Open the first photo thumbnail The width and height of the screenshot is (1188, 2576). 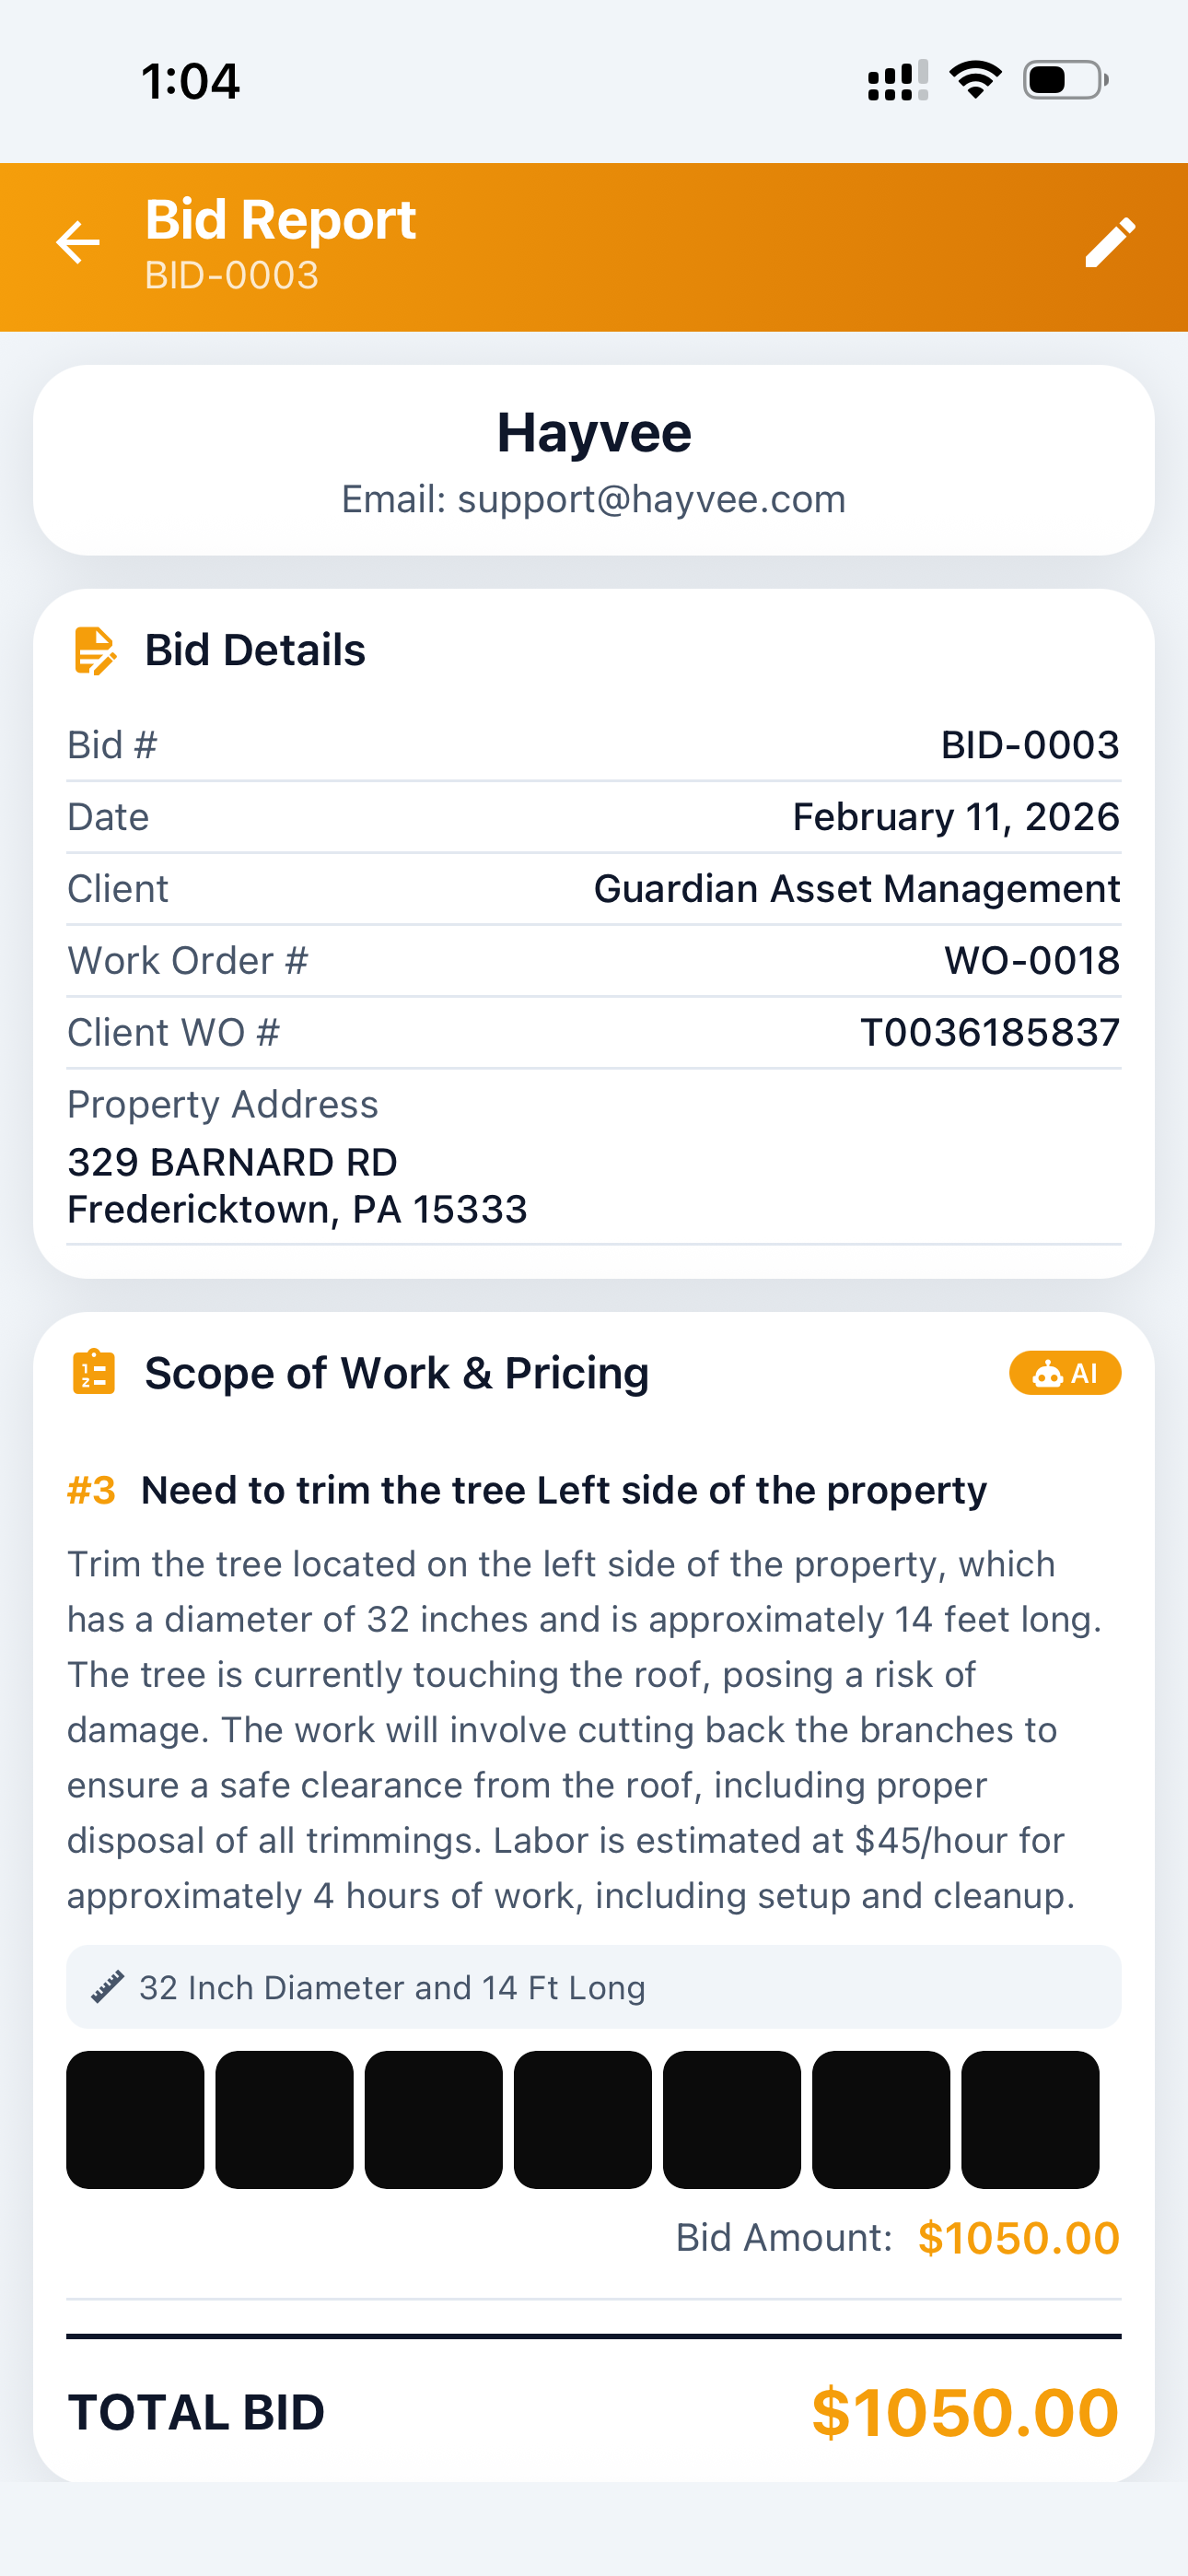click(x=135, y=2119)
